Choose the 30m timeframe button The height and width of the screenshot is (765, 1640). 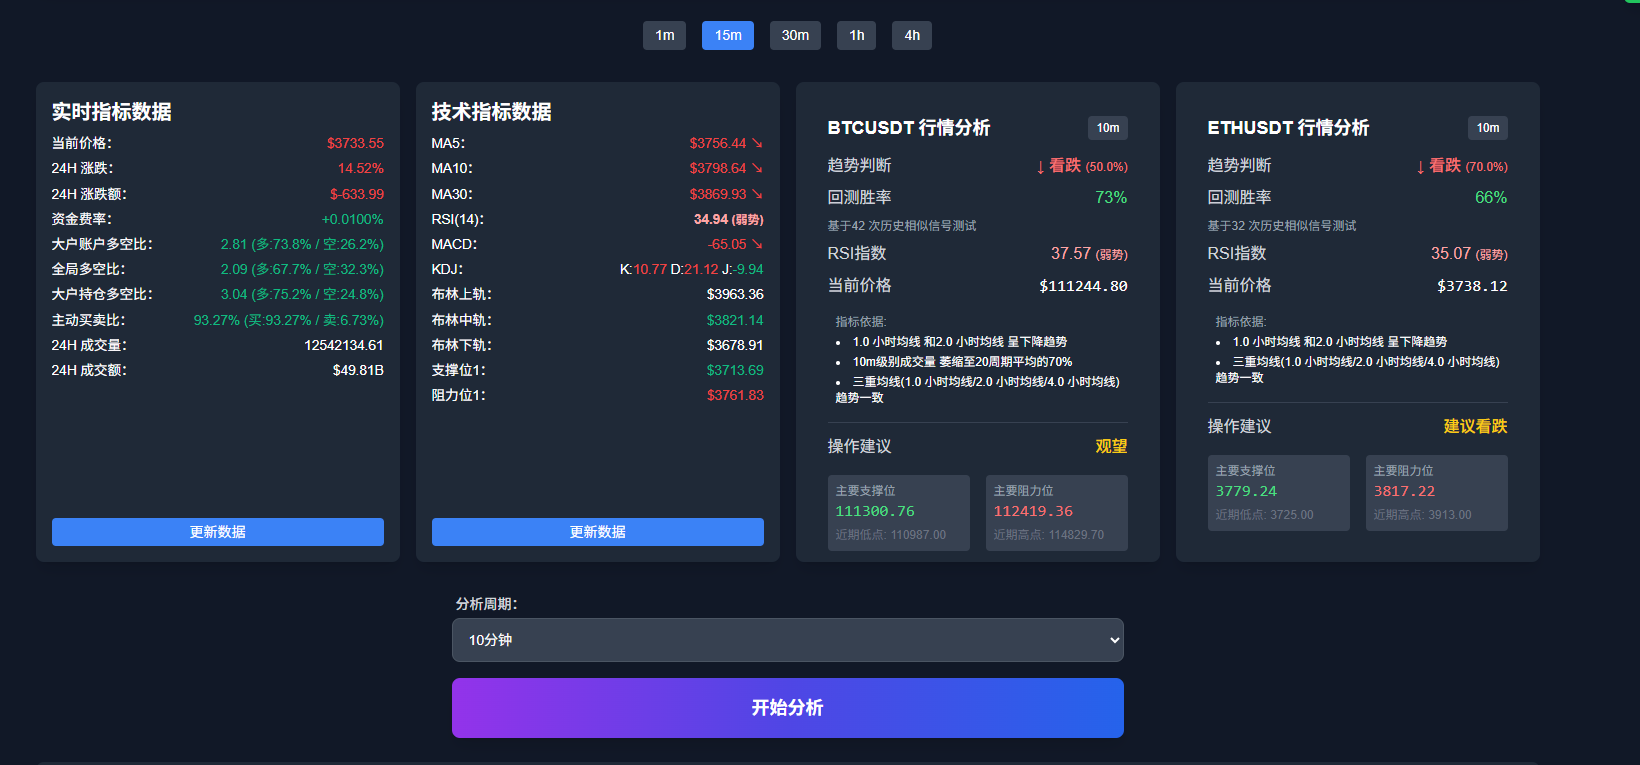point(795,35)
